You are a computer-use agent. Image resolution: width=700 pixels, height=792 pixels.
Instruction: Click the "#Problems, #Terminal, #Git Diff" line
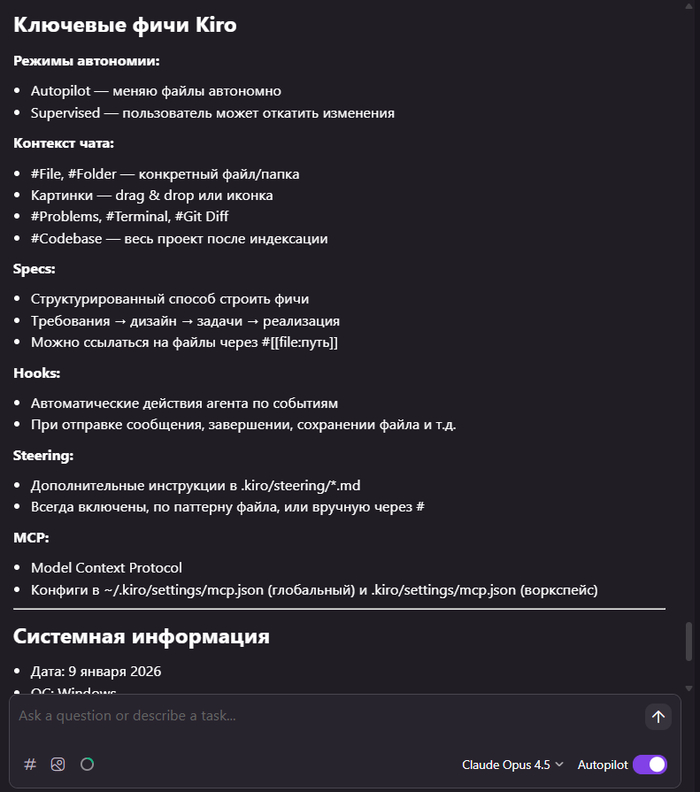click(x=130, y=217)
